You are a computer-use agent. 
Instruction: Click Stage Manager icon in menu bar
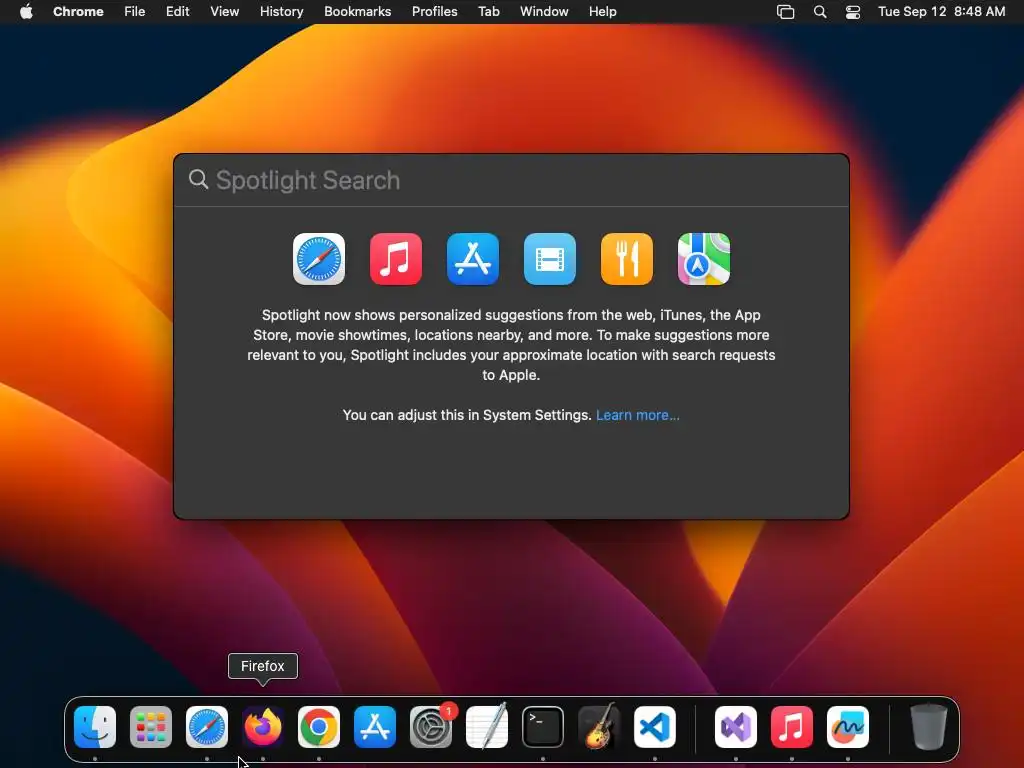786,12
